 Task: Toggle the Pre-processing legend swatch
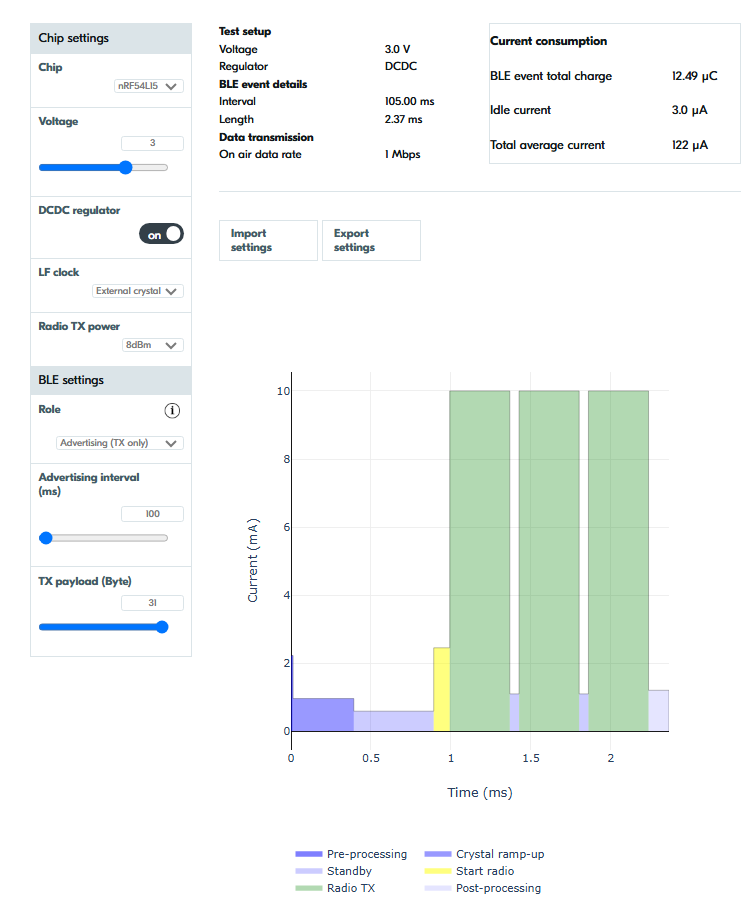tap(309, 854)
